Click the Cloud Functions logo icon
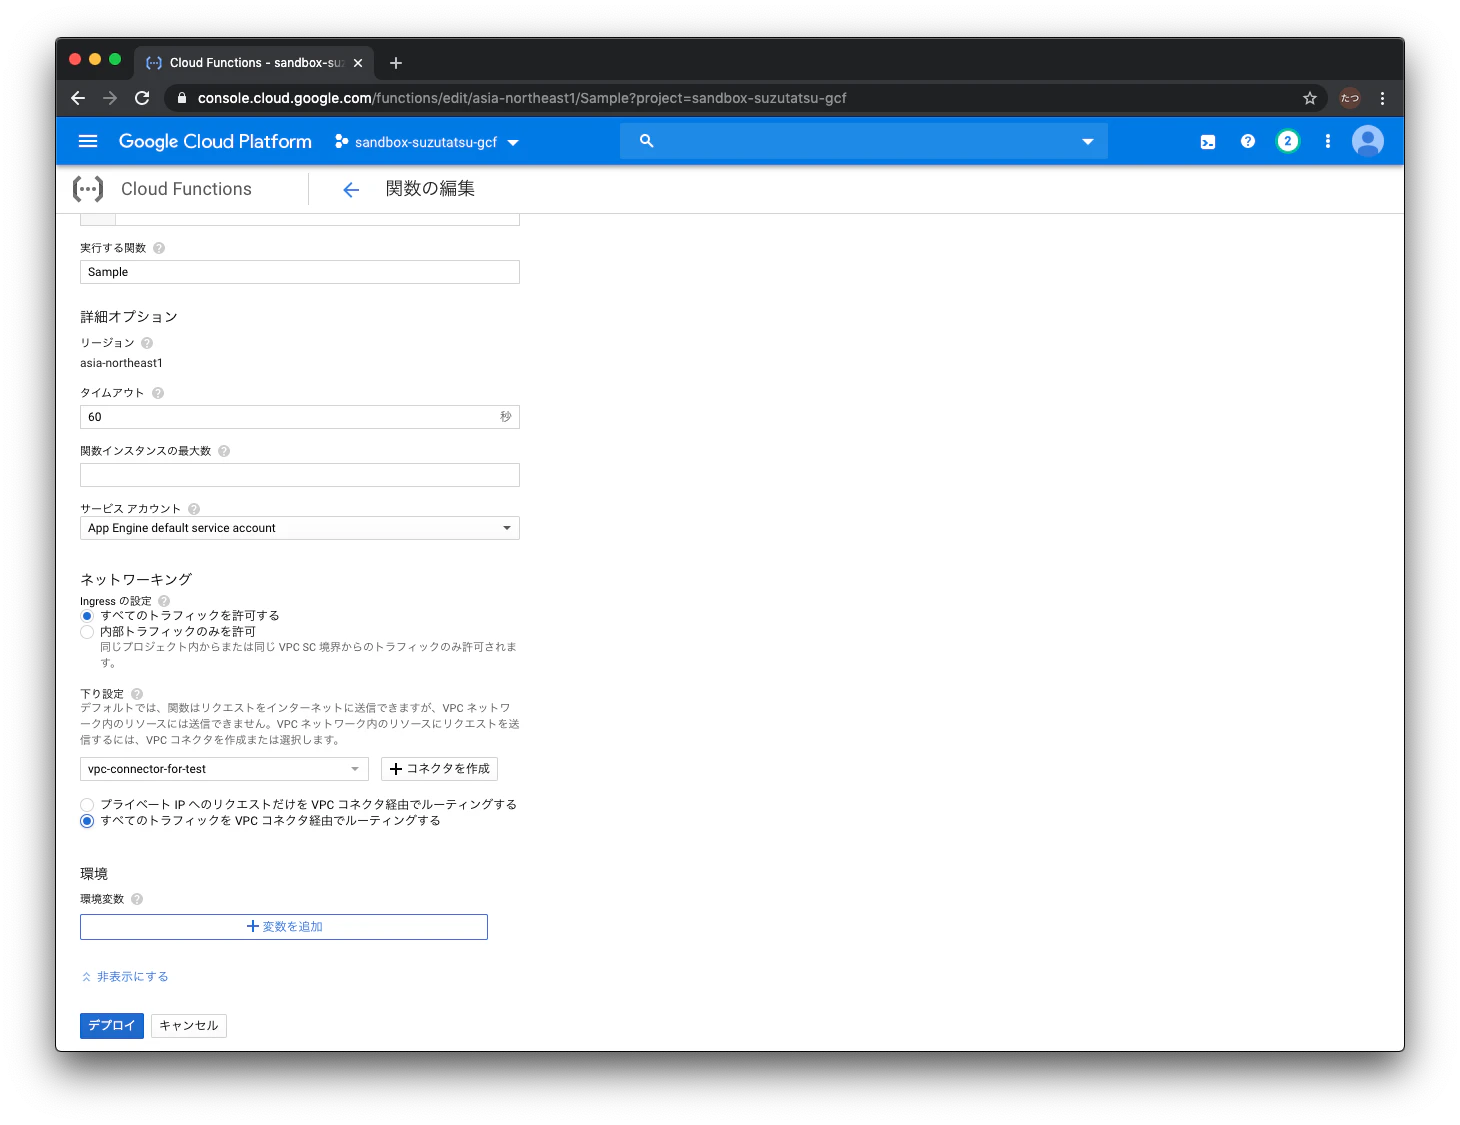The width and height of the screenshot is (1460, 1125). pyautogui.click(x=88, y=189)
